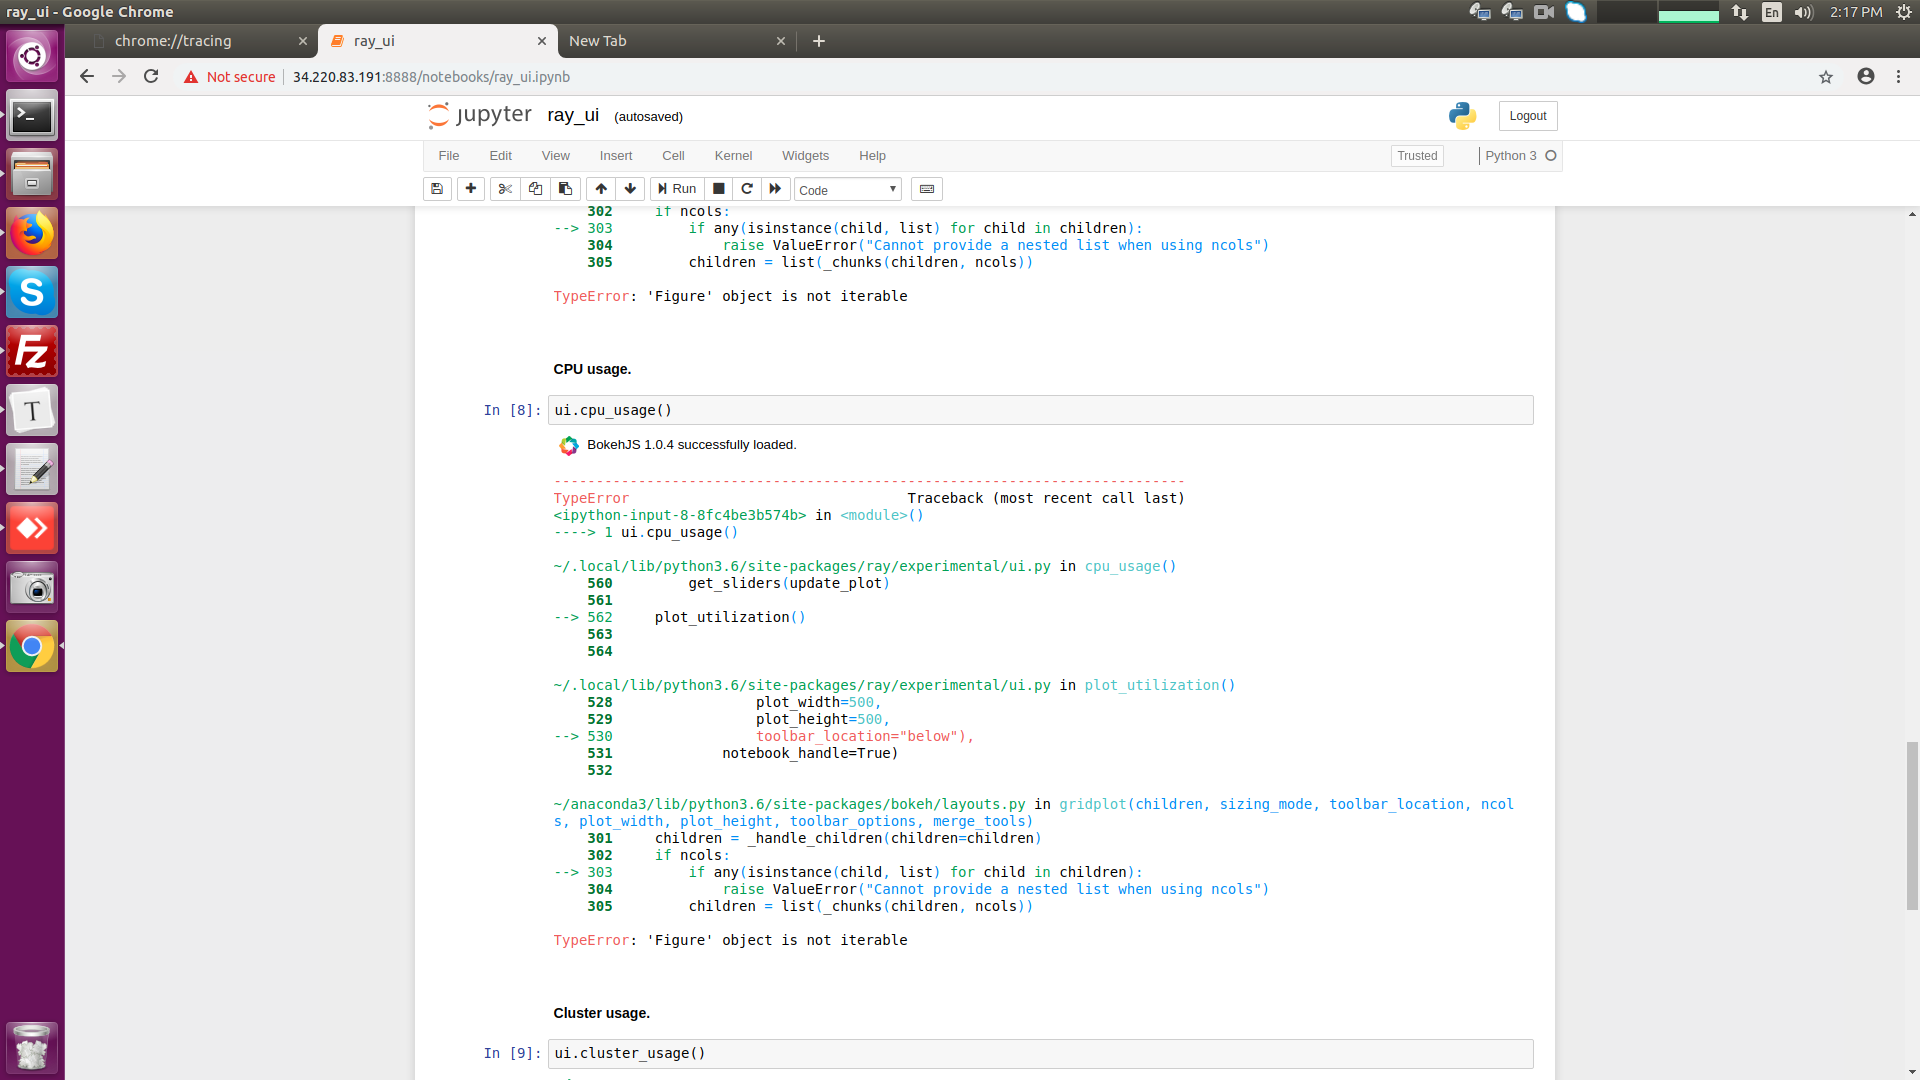Open the Help menu
This screenshot has width=1920, height=1080.
coord(872,156)
